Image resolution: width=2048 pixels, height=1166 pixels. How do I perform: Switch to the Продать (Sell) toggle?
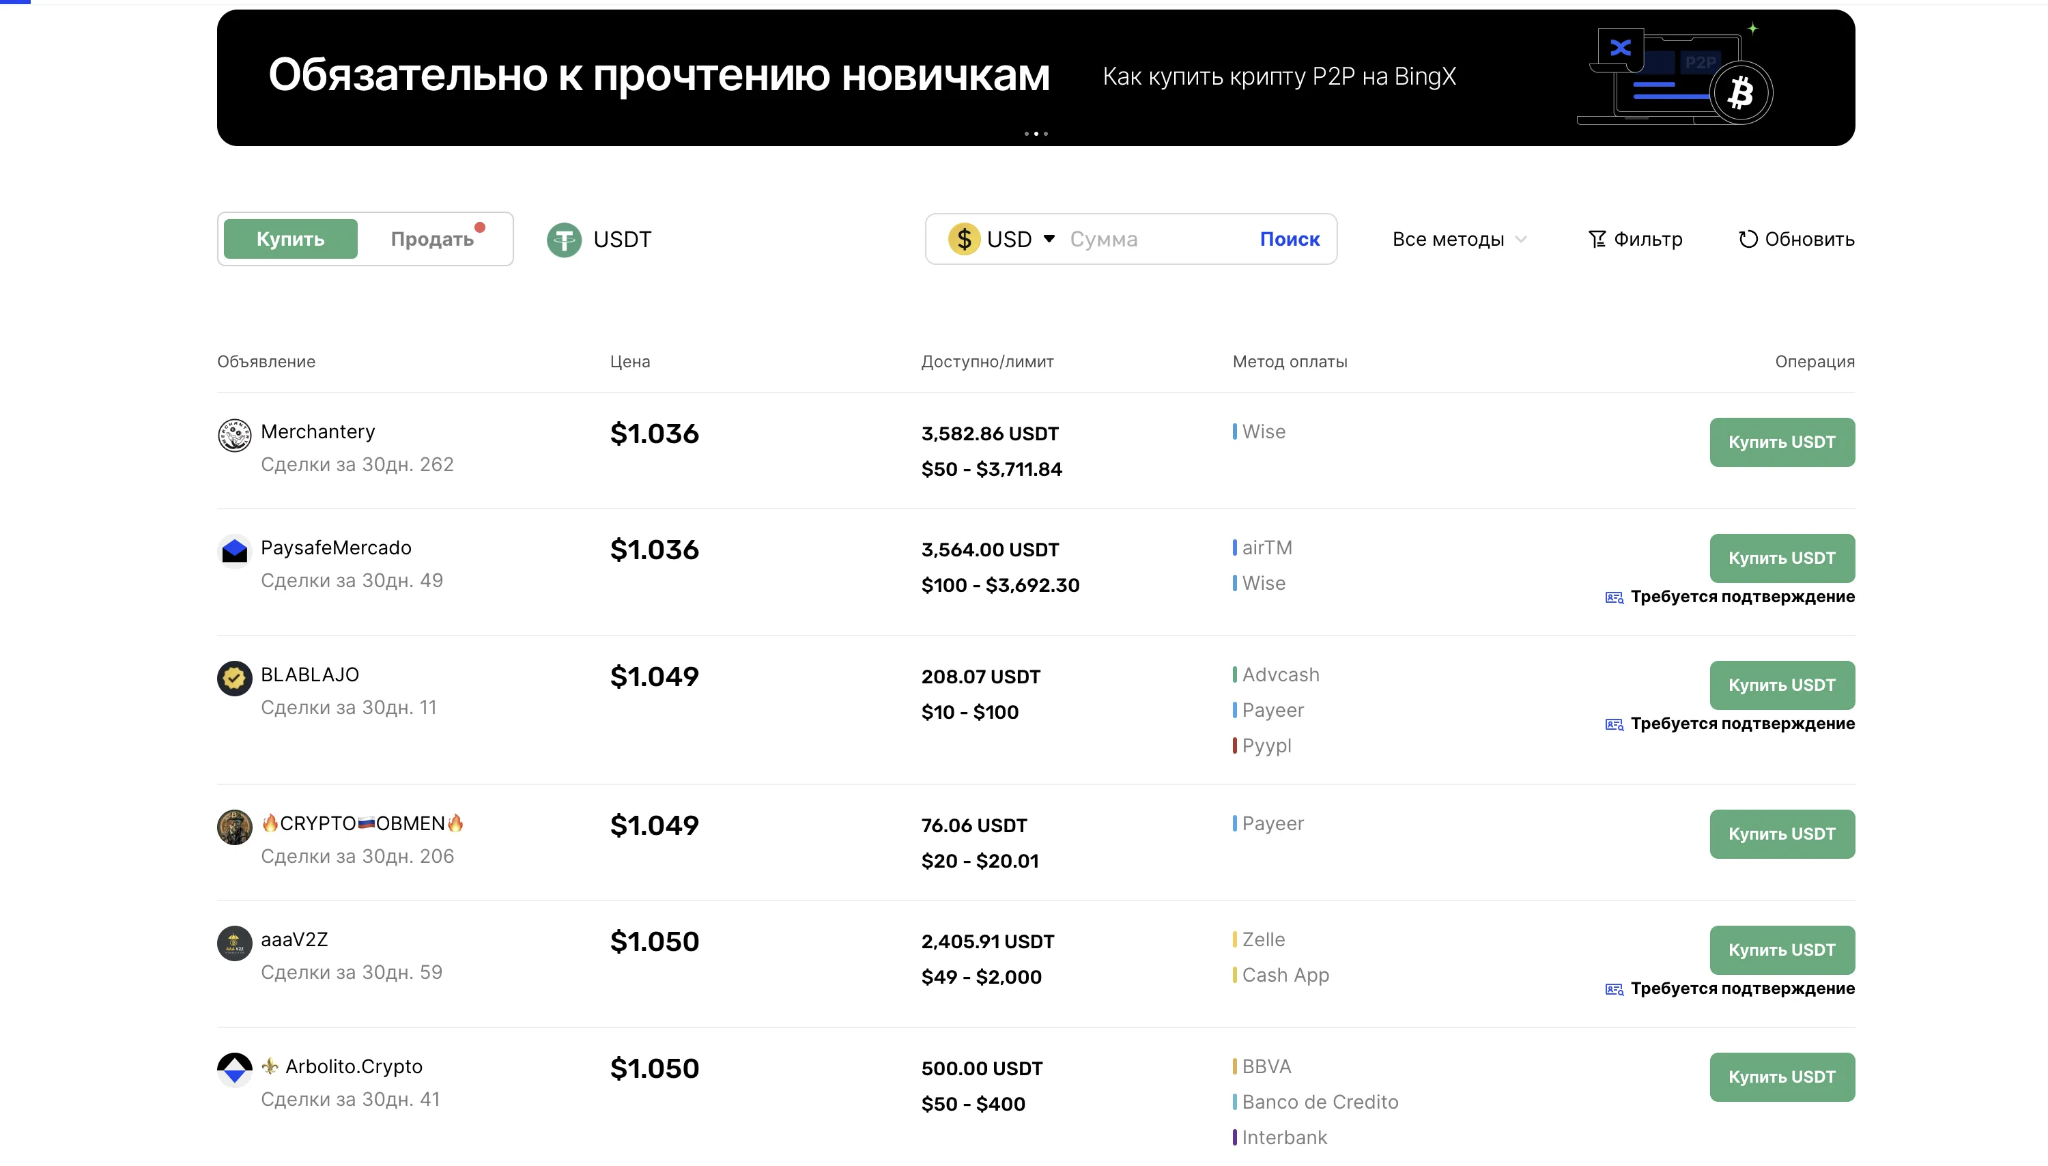click(432, 239)
